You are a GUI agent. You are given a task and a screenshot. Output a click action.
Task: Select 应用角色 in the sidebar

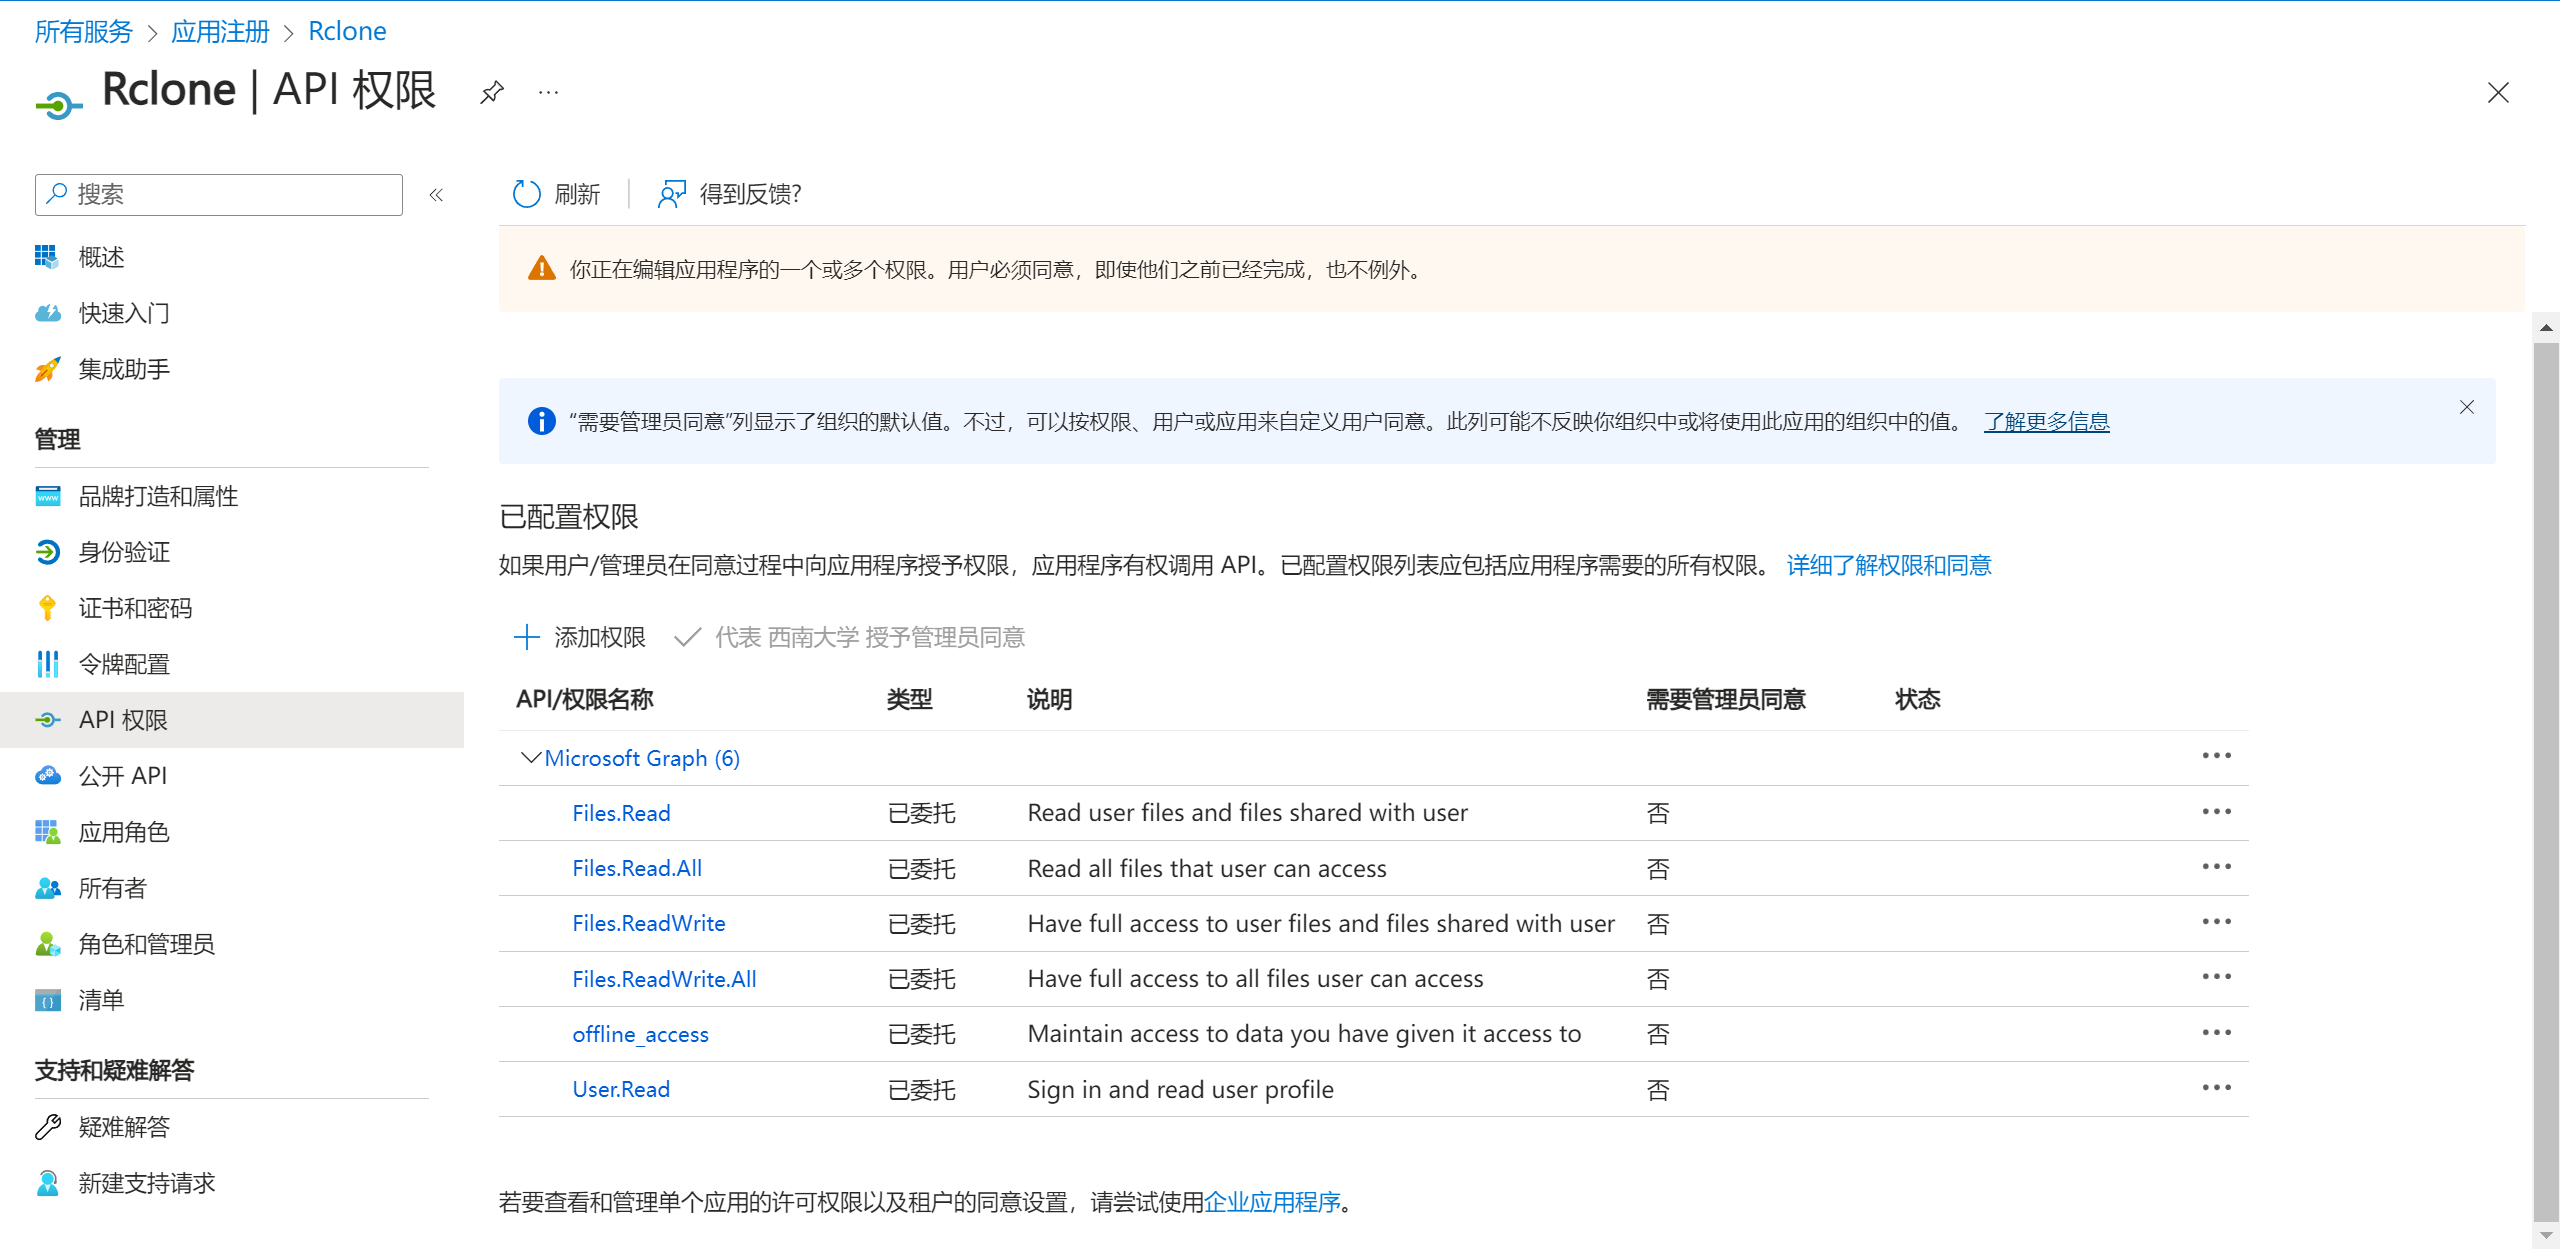coord(124,831)
